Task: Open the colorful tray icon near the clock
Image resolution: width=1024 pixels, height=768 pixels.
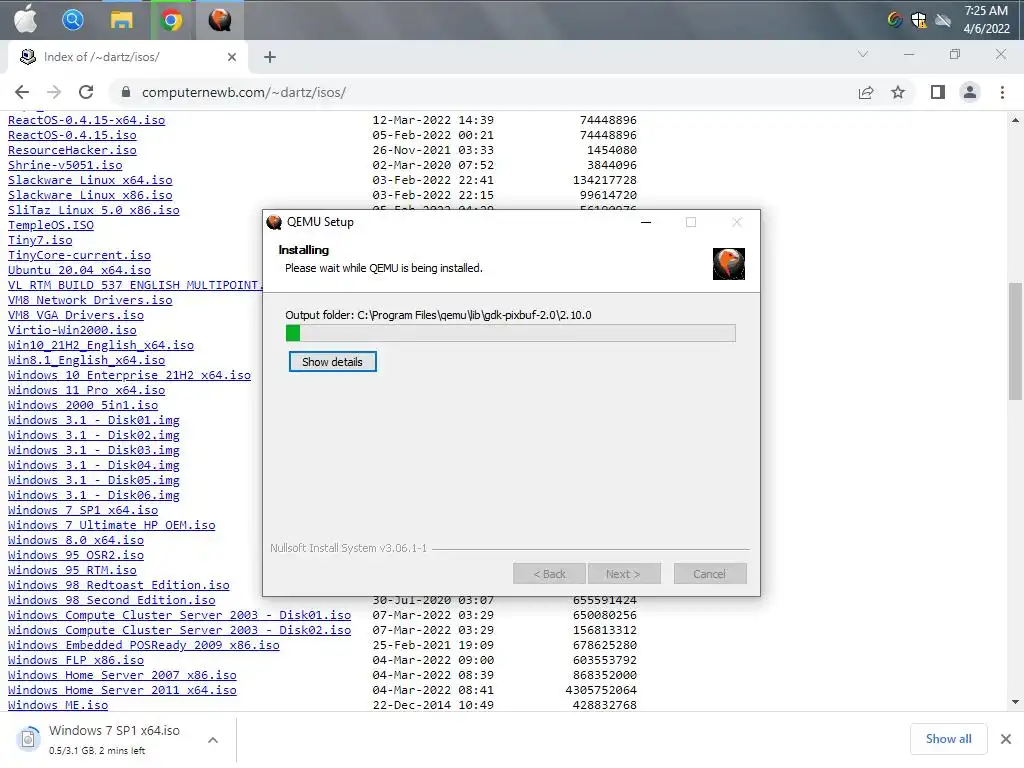Action: [x=895, y=20]
